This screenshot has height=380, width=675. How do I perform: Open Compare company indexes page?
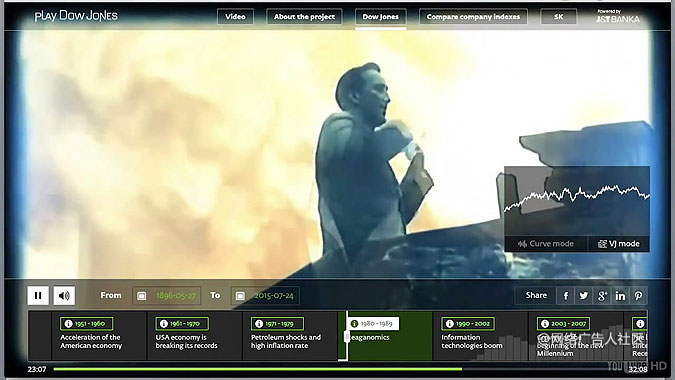(473, 17)
